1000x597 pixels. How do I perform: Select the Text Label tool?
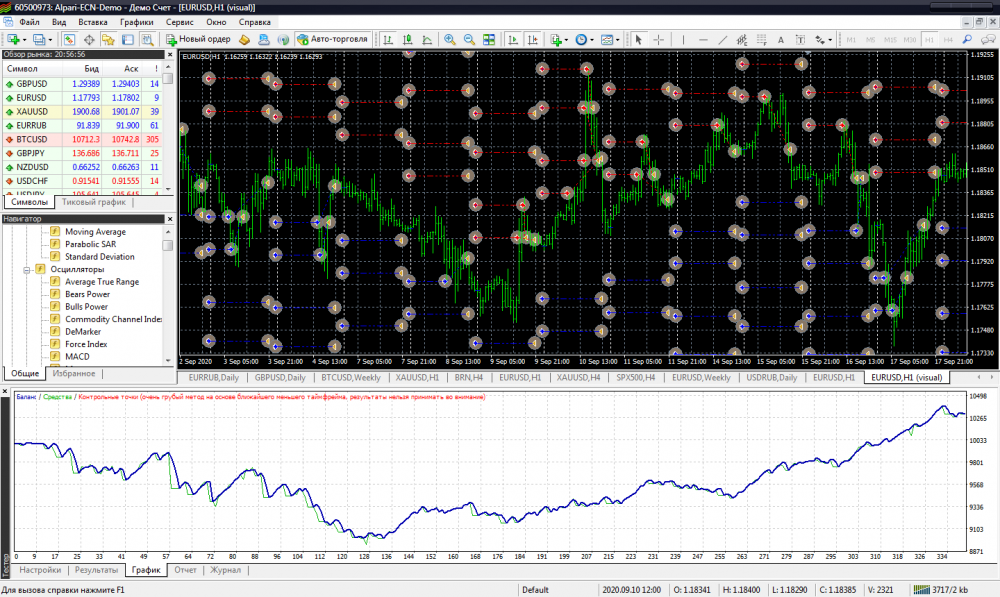coord(800,40)
